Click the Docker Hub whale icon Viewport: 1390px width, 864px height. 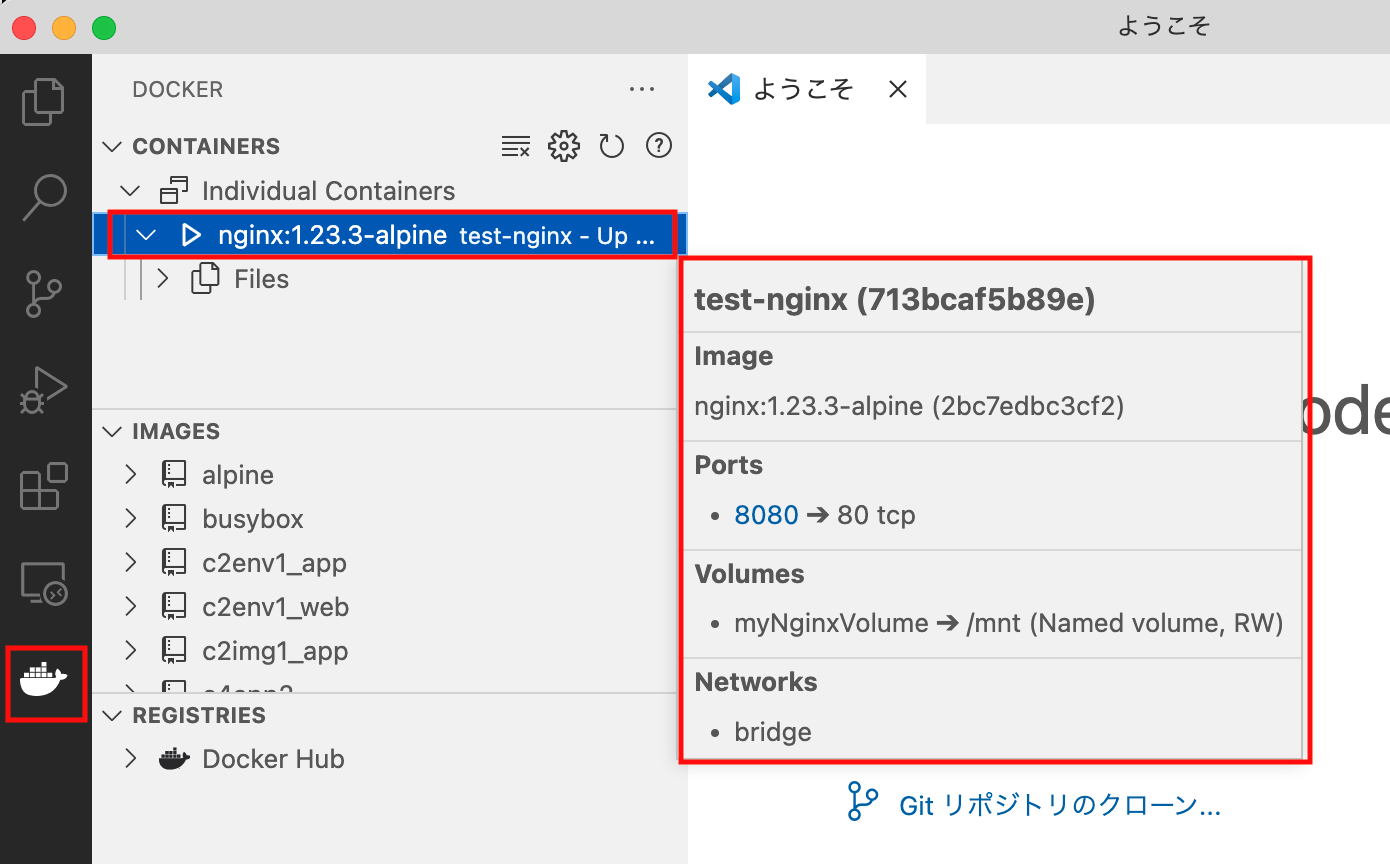(174, 758)
